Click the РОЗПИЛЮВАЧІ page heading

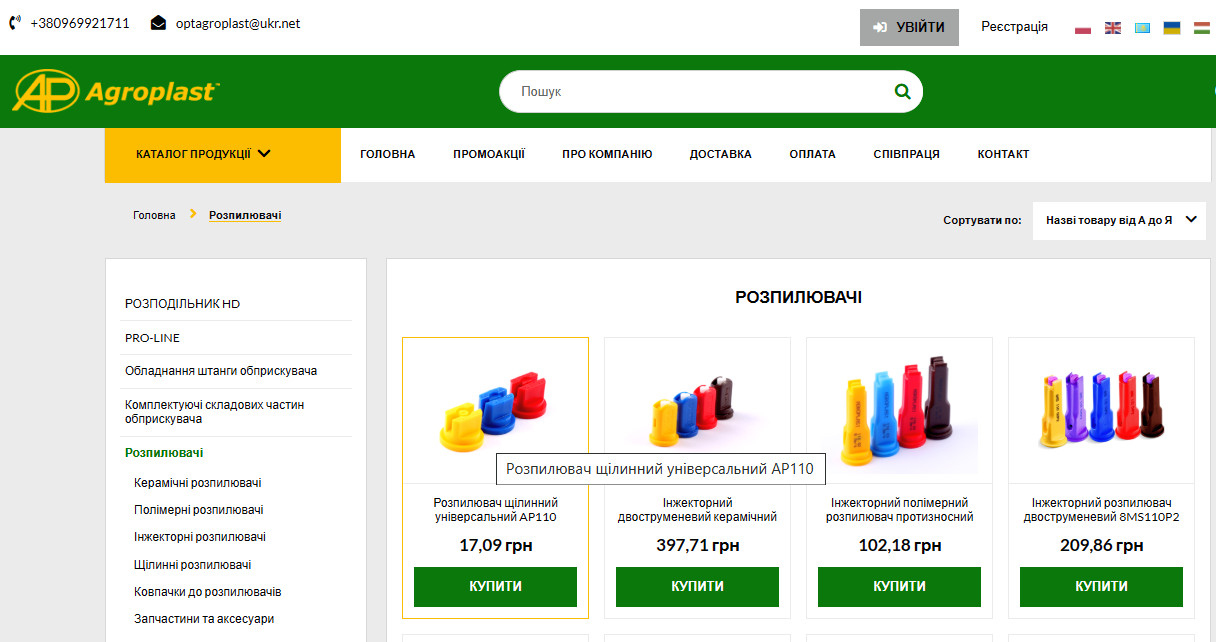(799, 298)
